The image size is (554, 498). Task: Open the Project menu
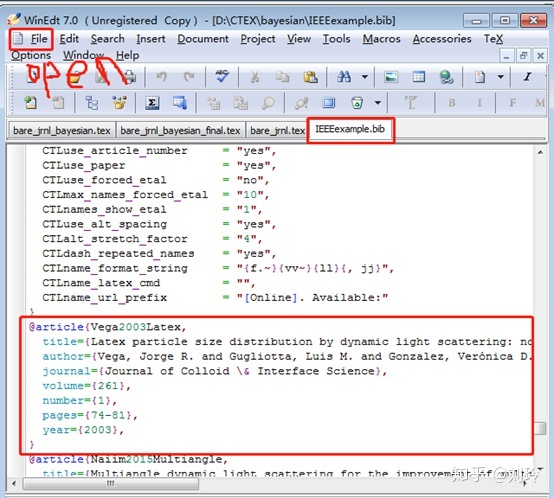[258, 39]
